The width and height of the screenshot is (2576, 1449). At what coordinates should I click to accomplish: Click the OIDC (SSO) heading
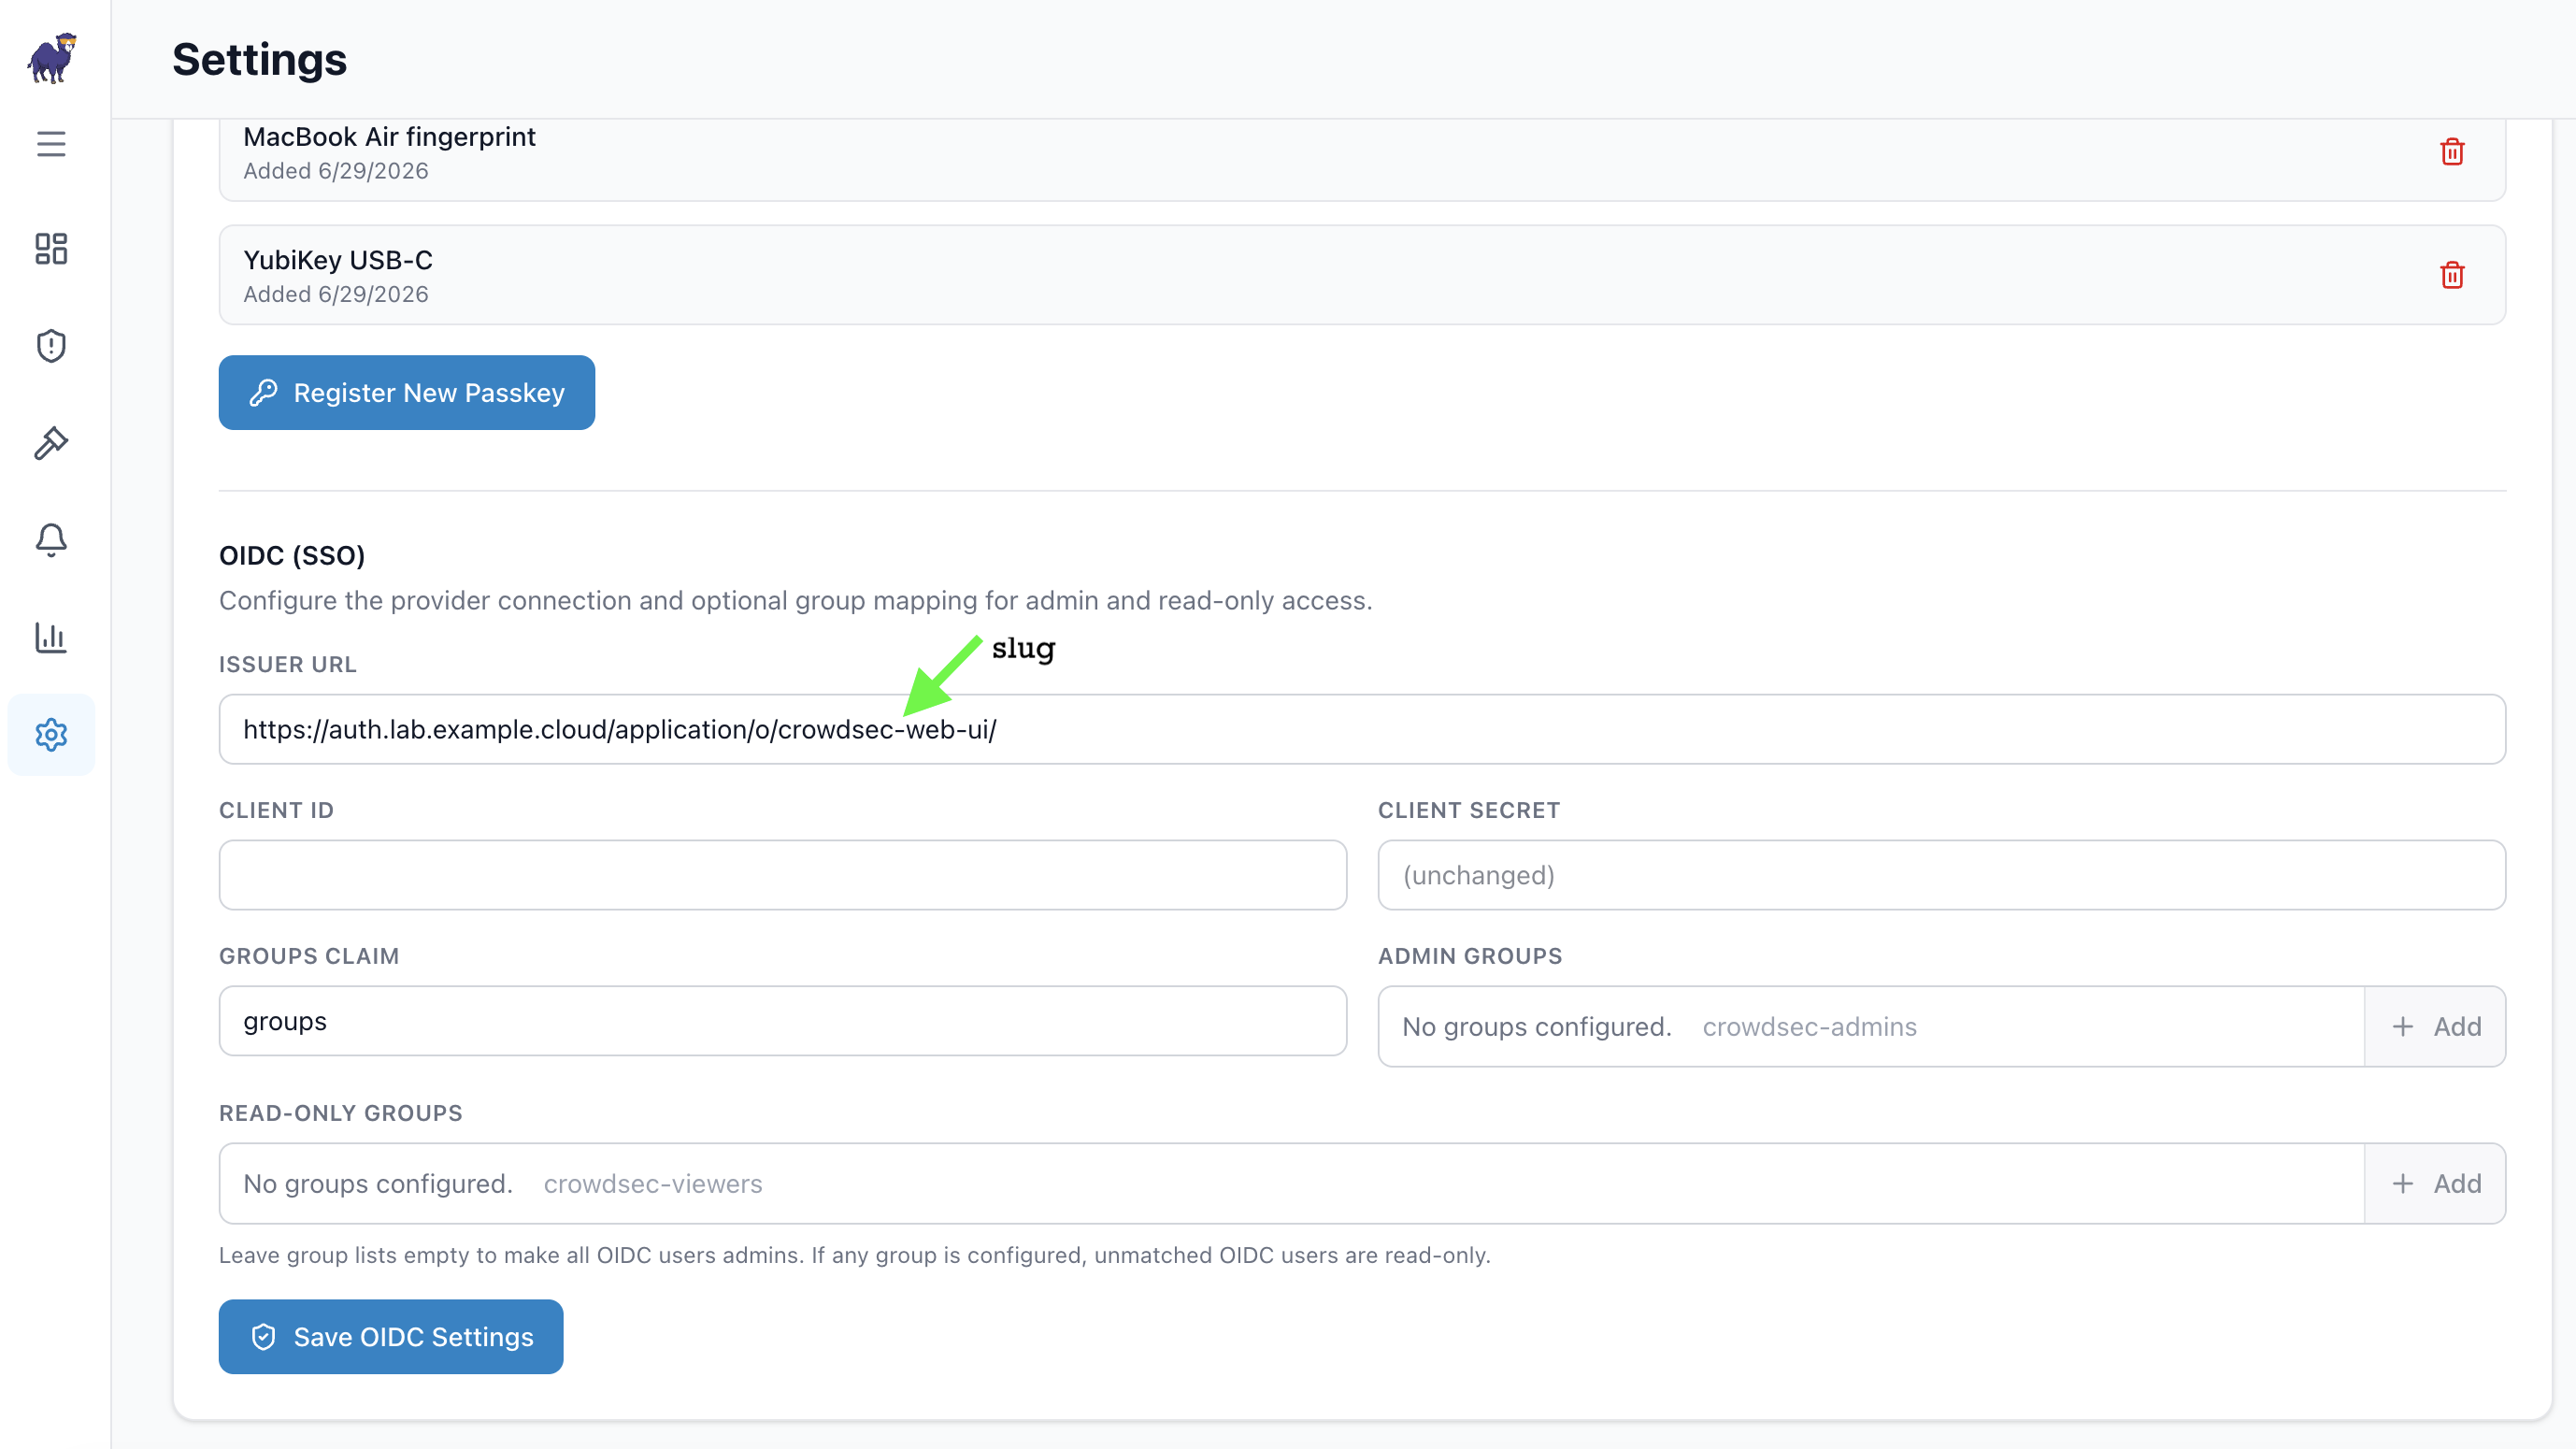pos(292,556)
